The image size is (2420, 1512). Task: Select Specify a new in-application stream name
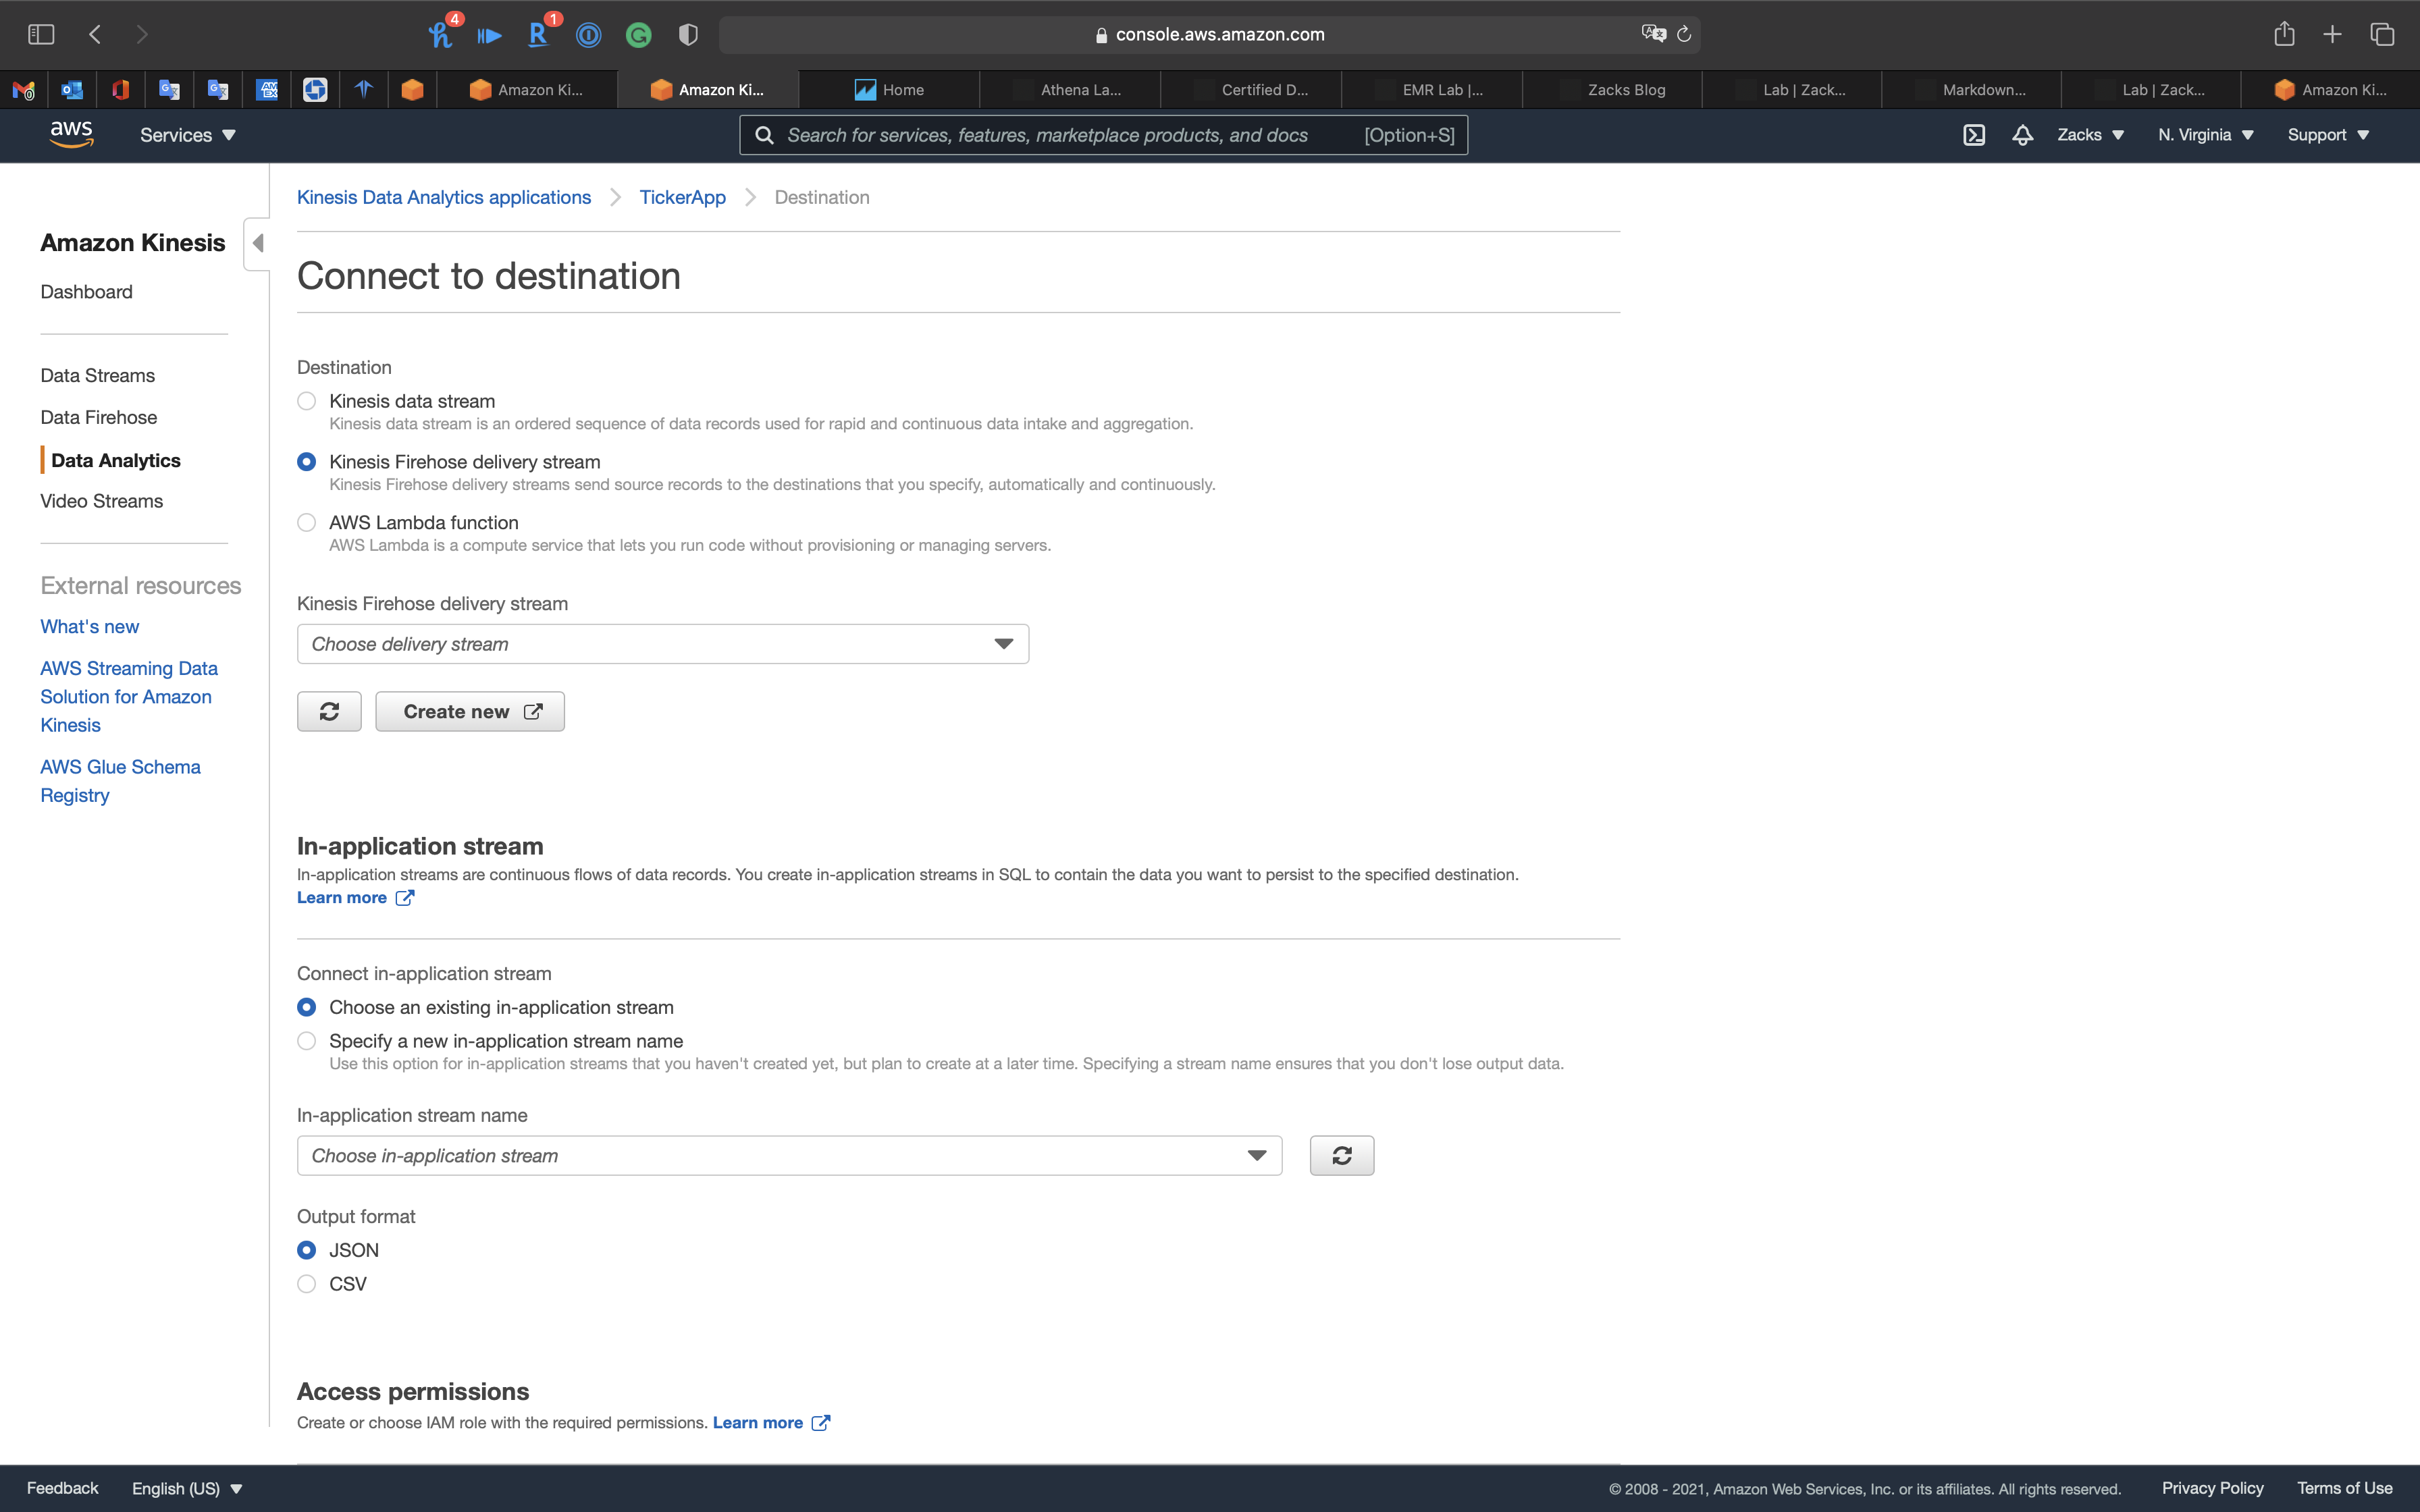coord(307,1041)
